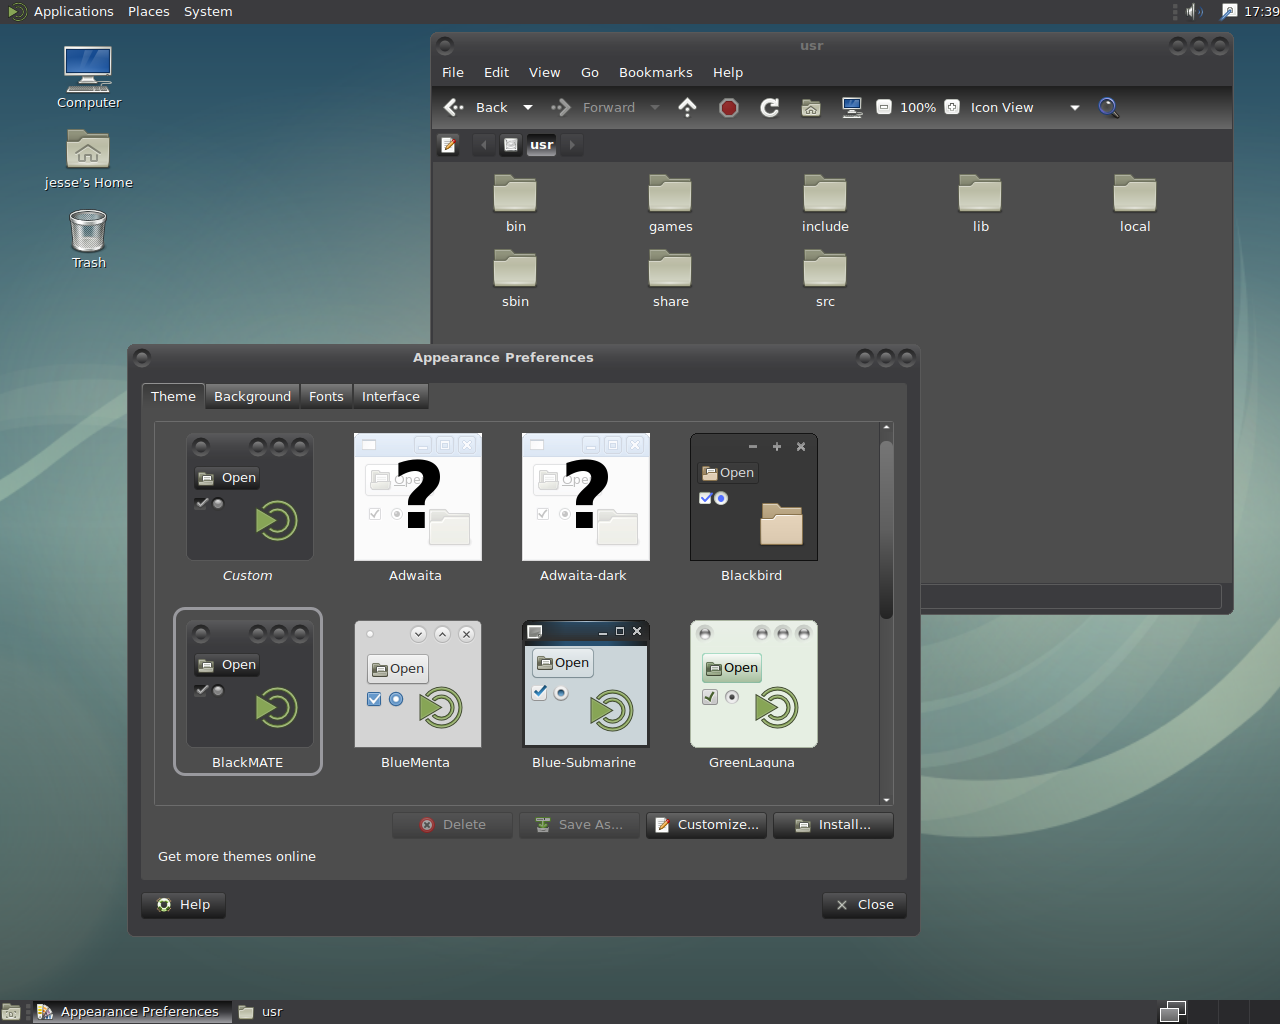
Task: Go up to the parent folder in the file manager toolbar
Action: (687, 107)
